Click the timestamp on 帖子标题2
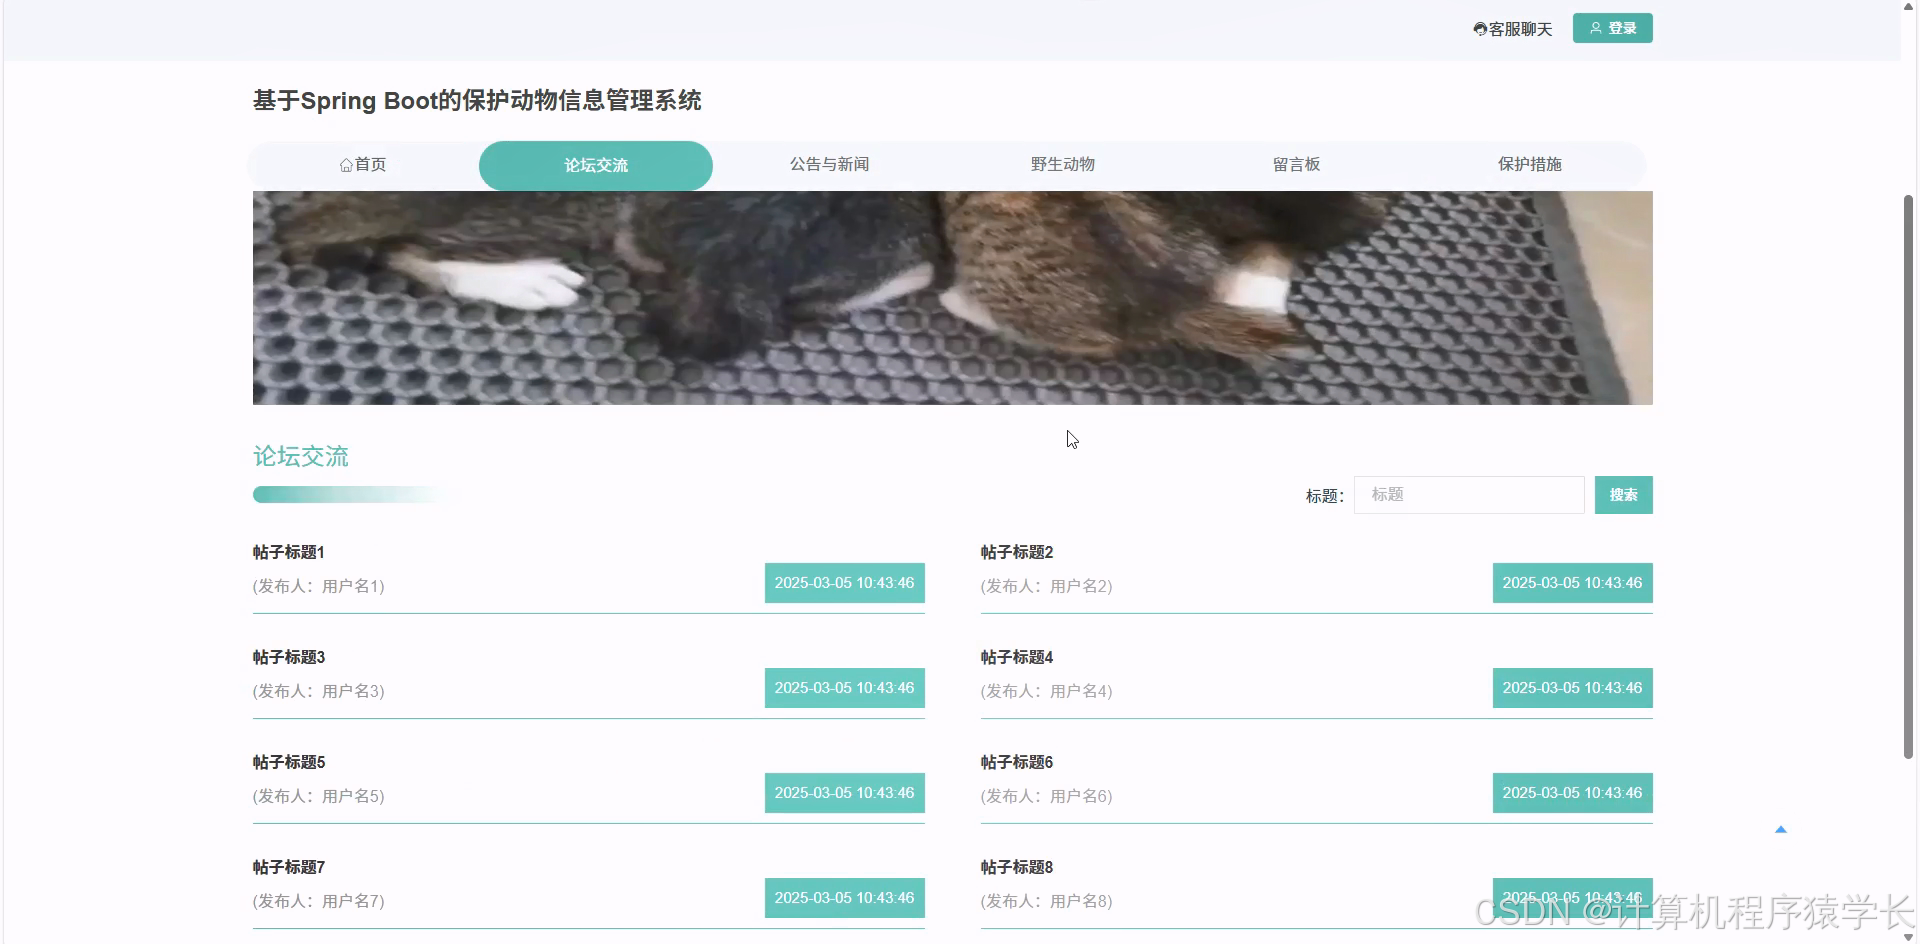 click(1572, 582)
